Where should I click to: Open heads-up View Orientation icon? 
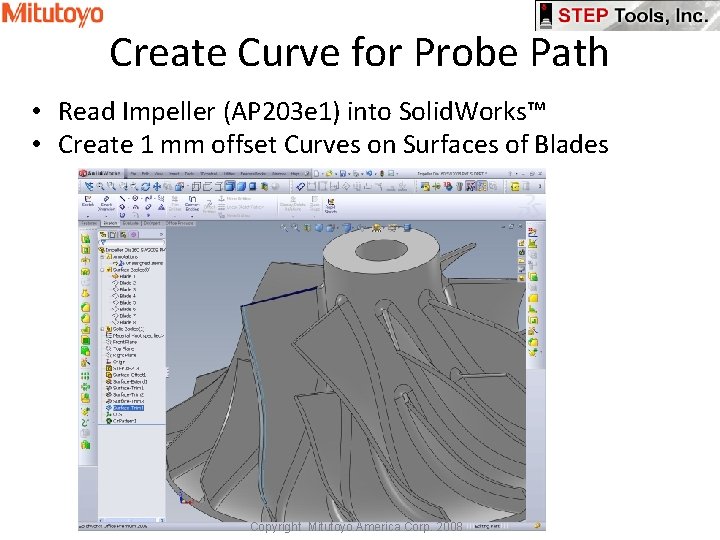[330, 227]
